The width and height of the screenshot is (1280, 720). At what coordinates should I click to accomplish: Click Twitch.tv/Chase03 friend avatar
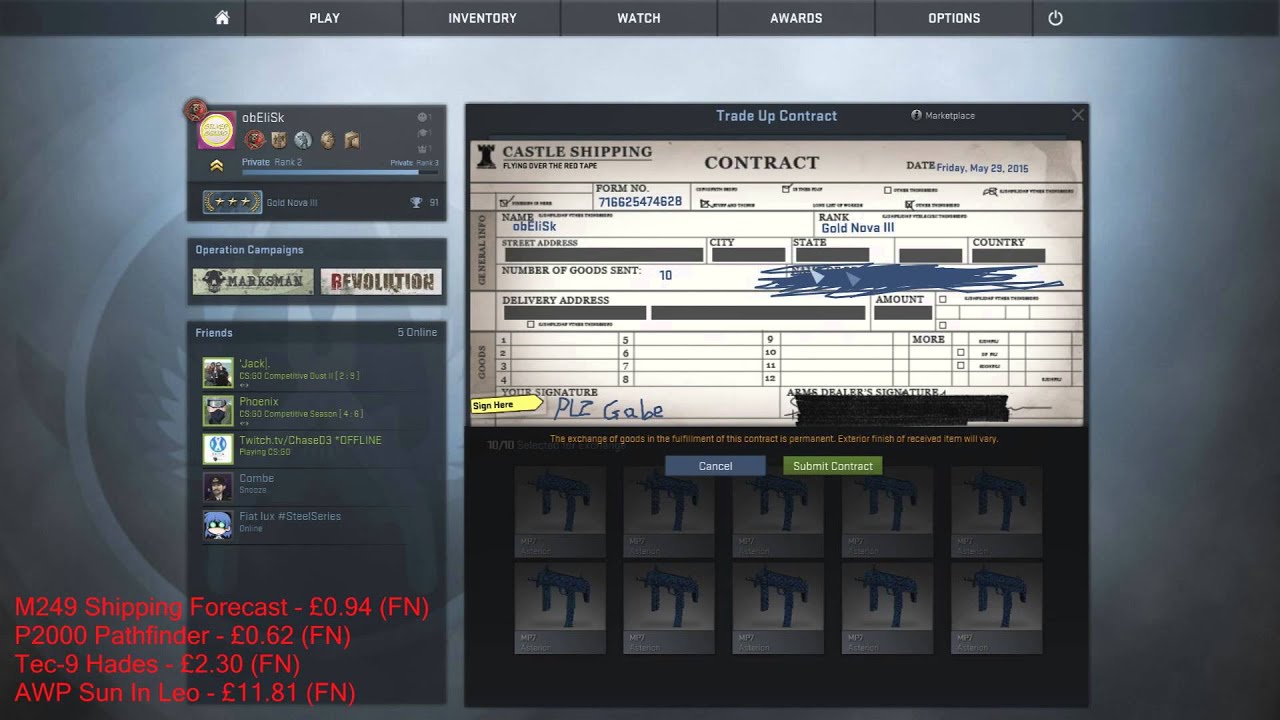tap(218, 449)
